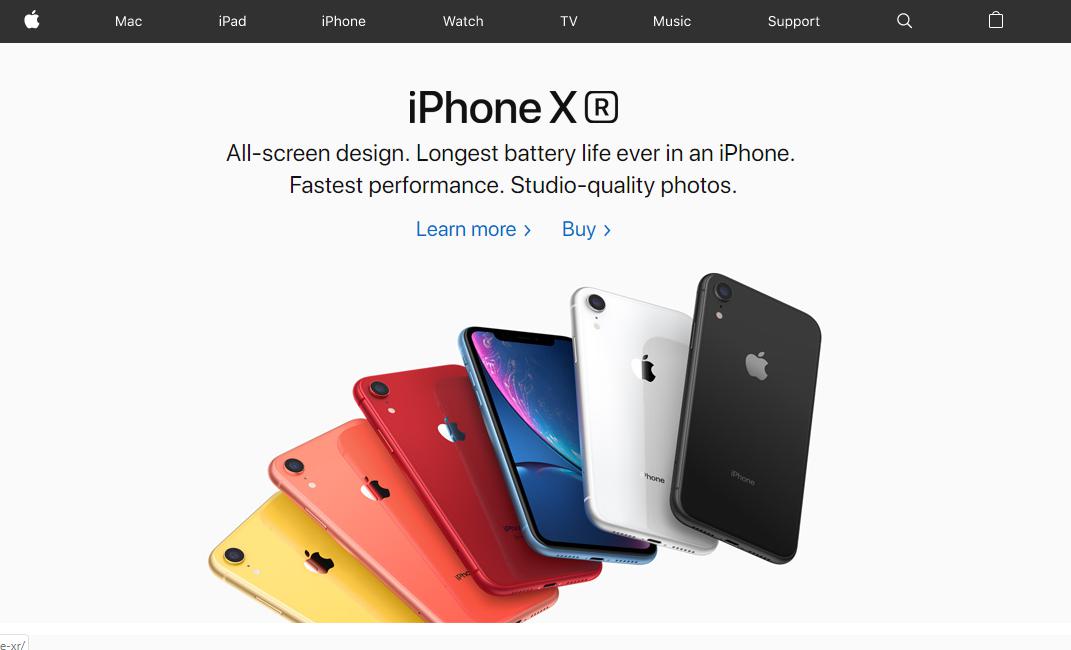Click the XR badge in the headline
Viewport: 1071px width, 650px height.
pyautogui.click(x=601, y=107)
